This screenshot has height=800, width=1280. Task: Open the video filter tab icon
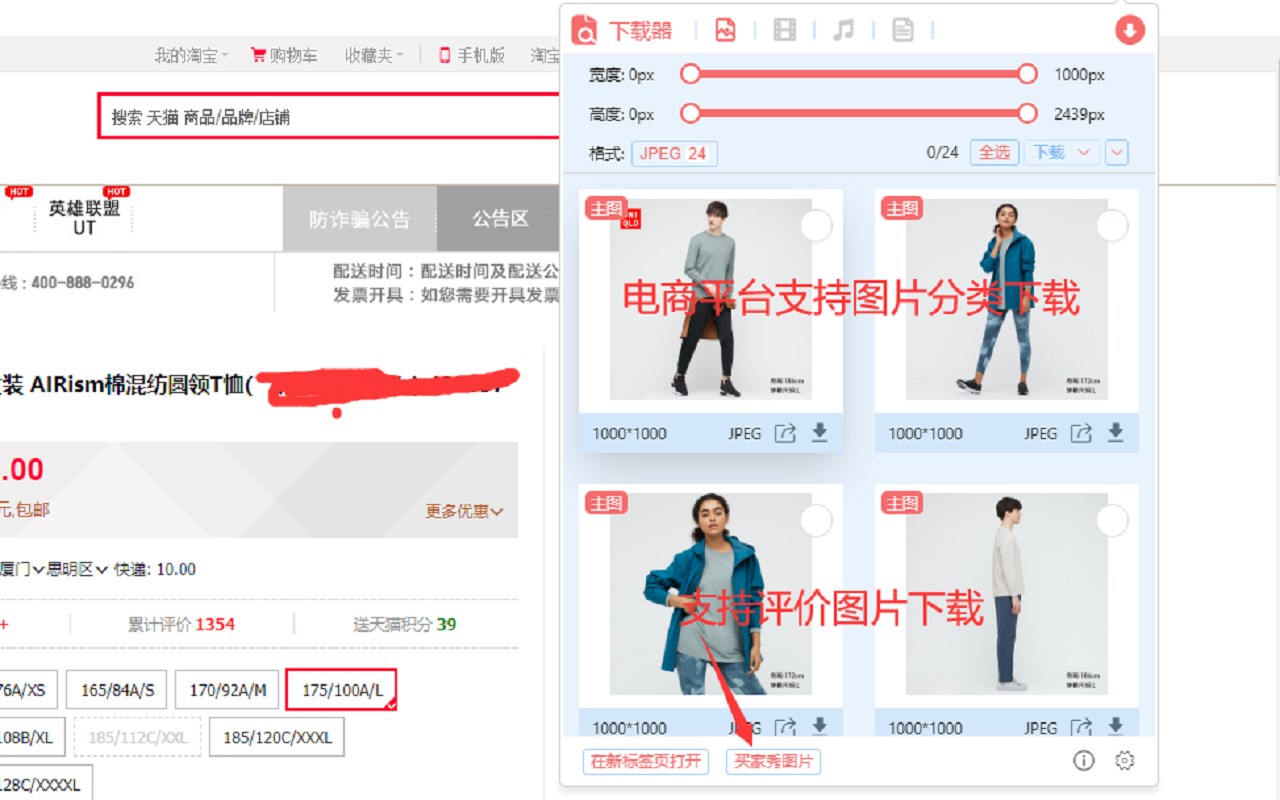tap(785, 30)
